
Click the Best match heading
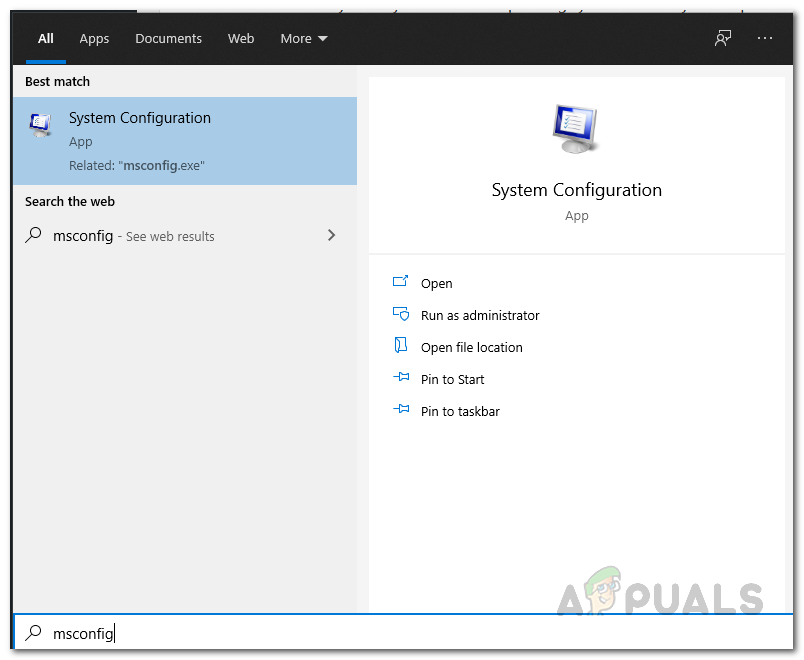57,82
